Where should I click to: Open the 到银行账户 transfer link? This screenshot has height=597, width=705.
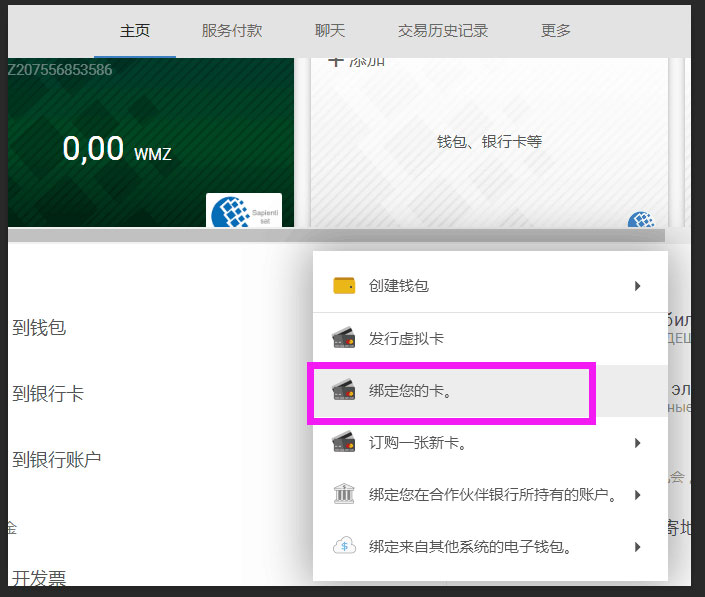(x=57, y=460)
